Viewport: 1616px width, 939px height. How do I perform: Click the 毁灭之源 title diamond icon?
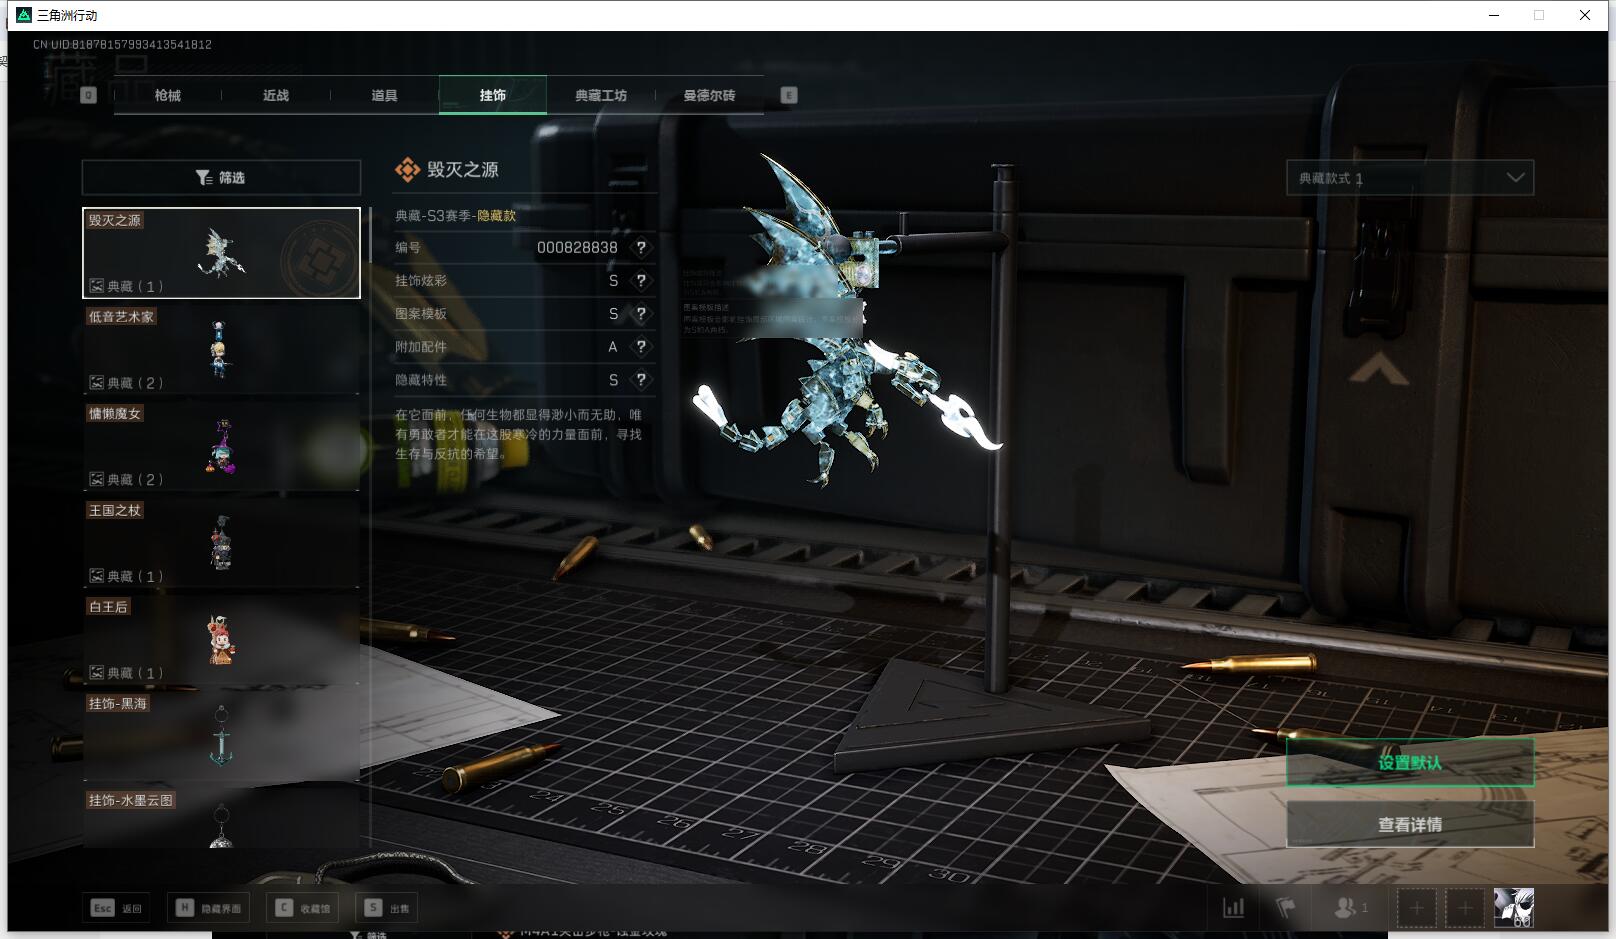[x=407, y=170]
